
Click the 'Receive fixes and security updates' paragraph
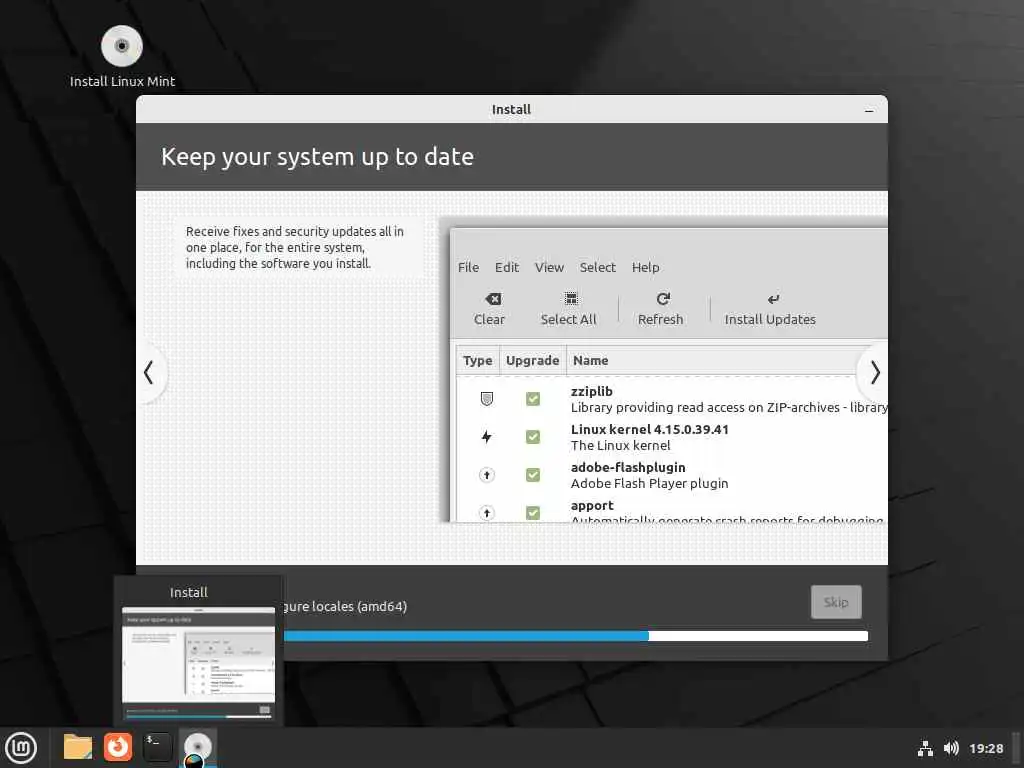click(x=295, y=248)
